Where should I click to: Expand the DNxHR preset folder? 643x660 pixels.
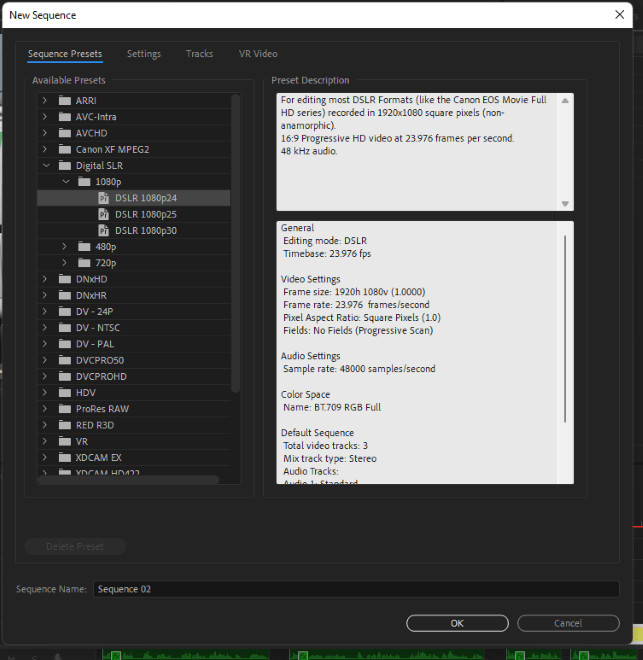(x=45, y=295)
